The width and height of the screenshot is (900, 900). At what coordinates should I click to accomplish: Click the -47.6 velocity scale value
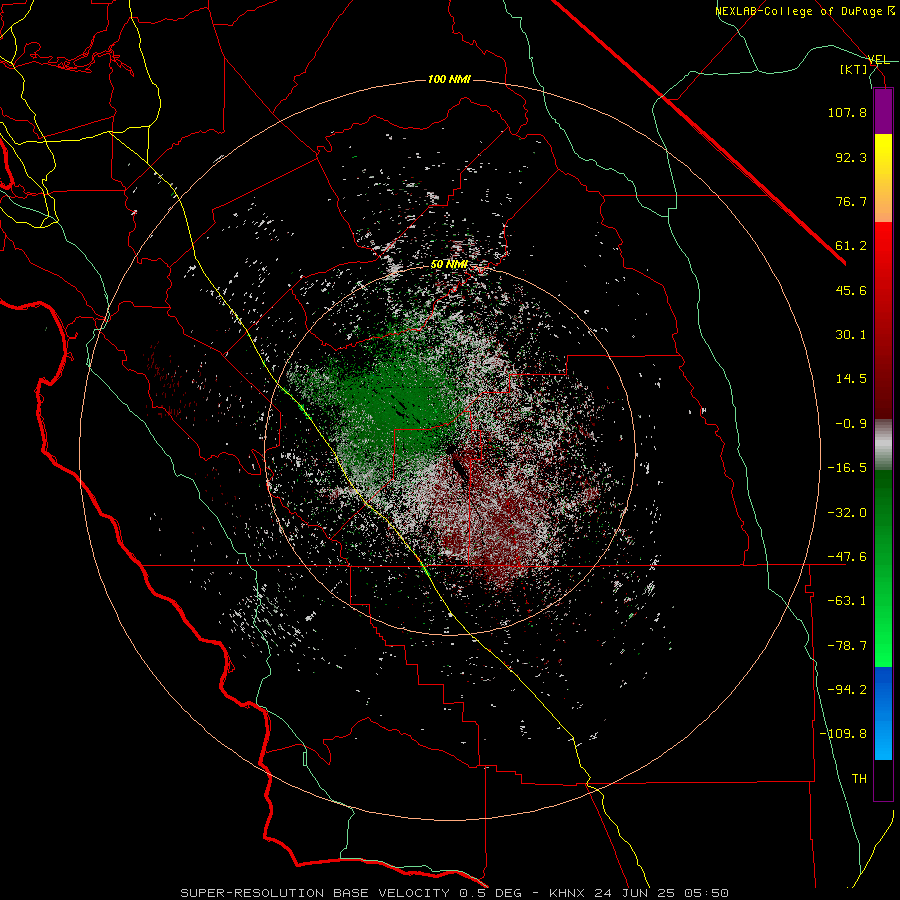click(847, 557)
